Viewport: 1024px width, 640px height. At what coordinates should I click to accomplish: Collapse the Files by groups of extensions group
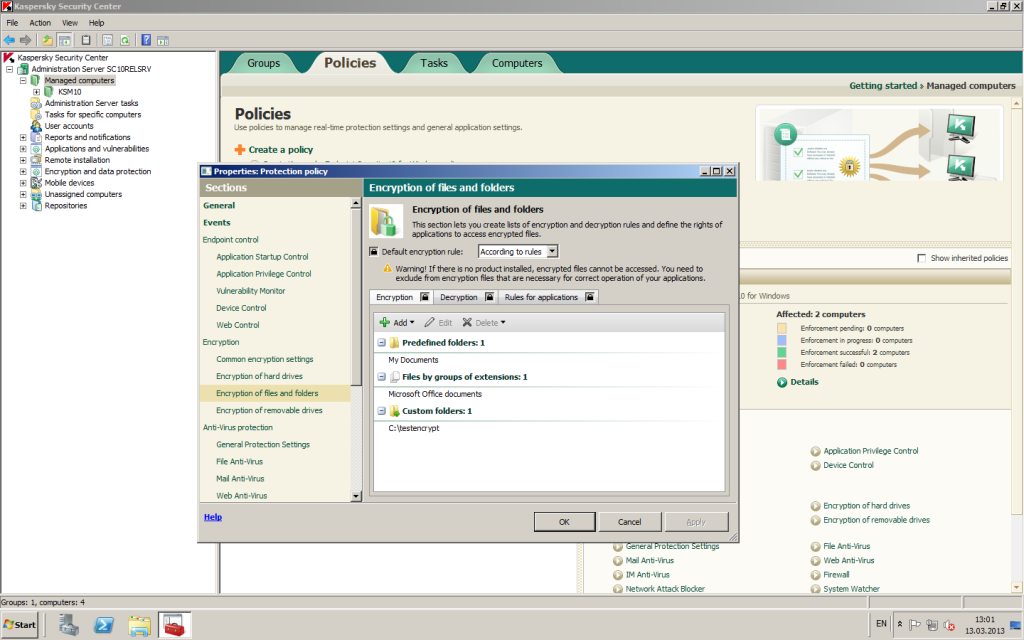click(x=381, y=377)
